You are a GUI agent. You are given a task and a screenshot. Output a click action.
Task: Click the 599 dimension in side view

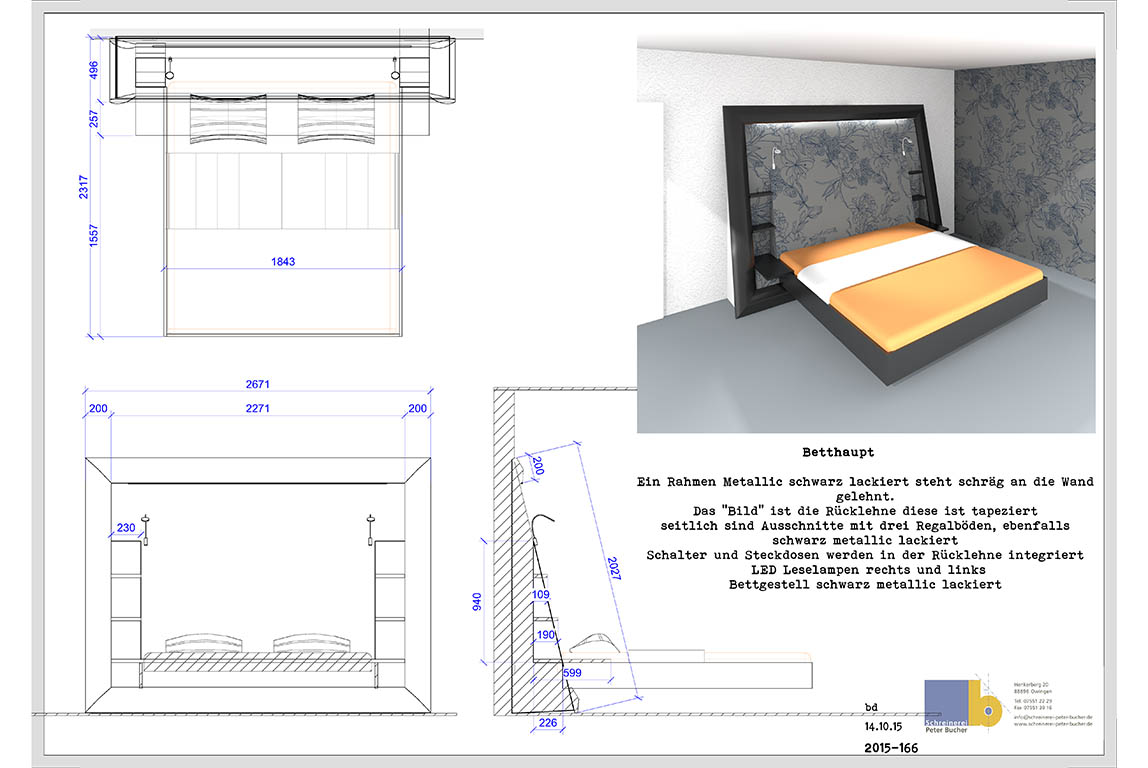click(x=573, y=673)
